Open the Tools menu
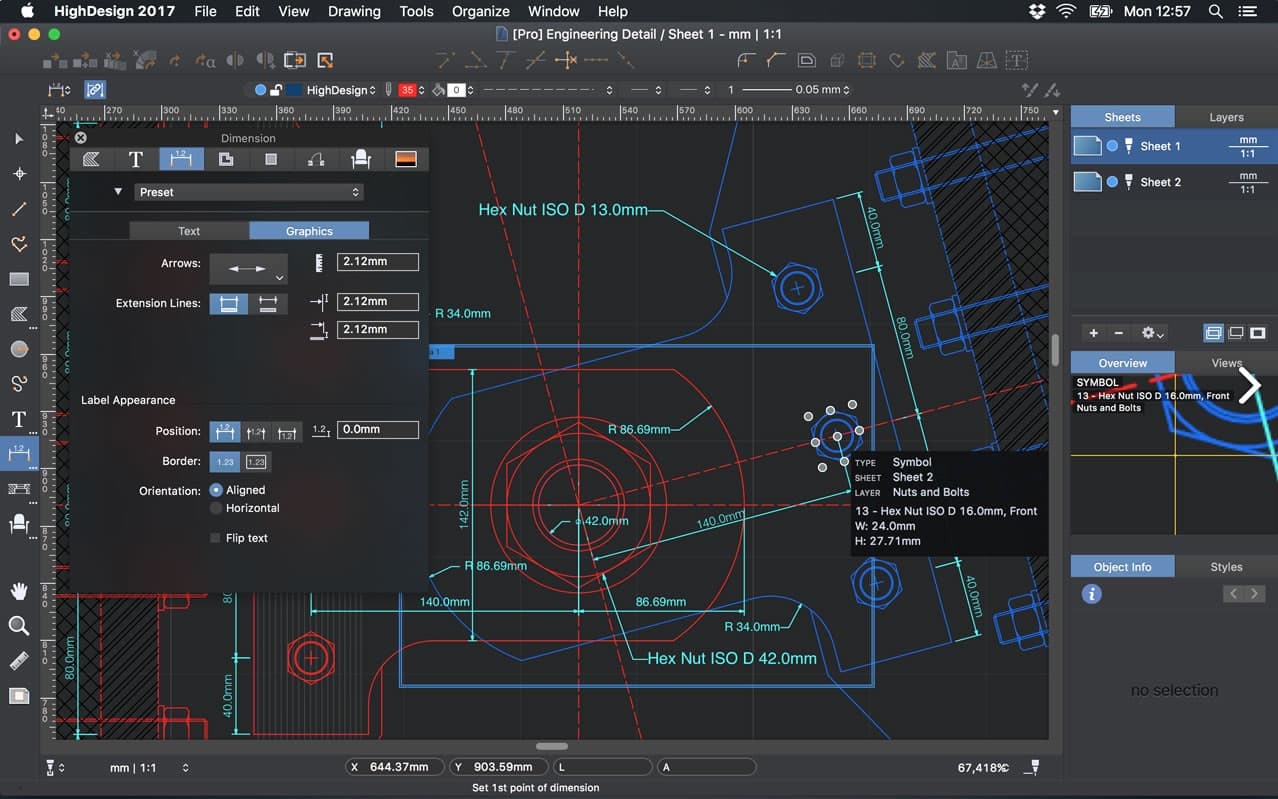 [416, 12]
